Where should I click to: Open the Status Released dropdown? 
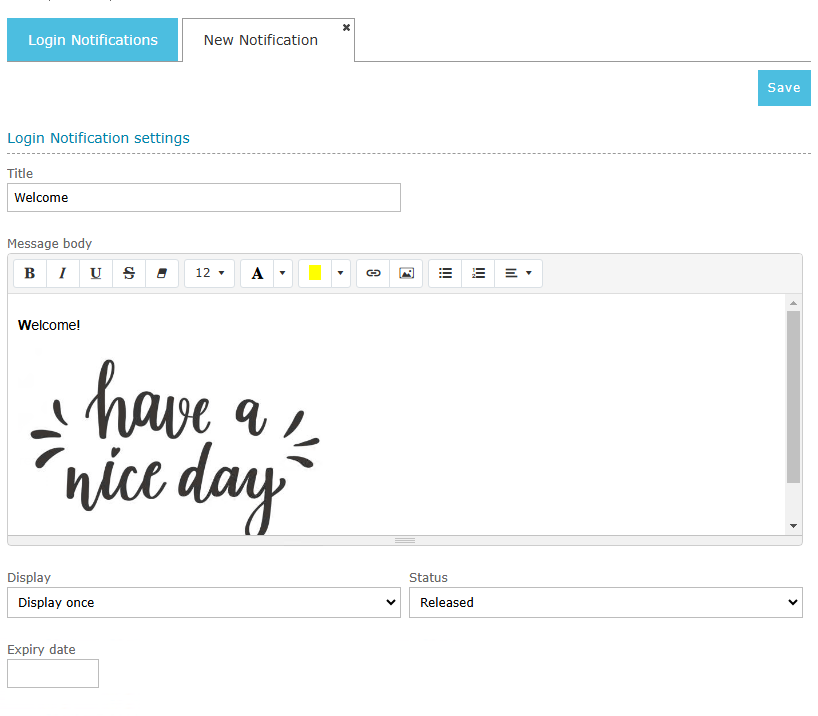point(605,602)
